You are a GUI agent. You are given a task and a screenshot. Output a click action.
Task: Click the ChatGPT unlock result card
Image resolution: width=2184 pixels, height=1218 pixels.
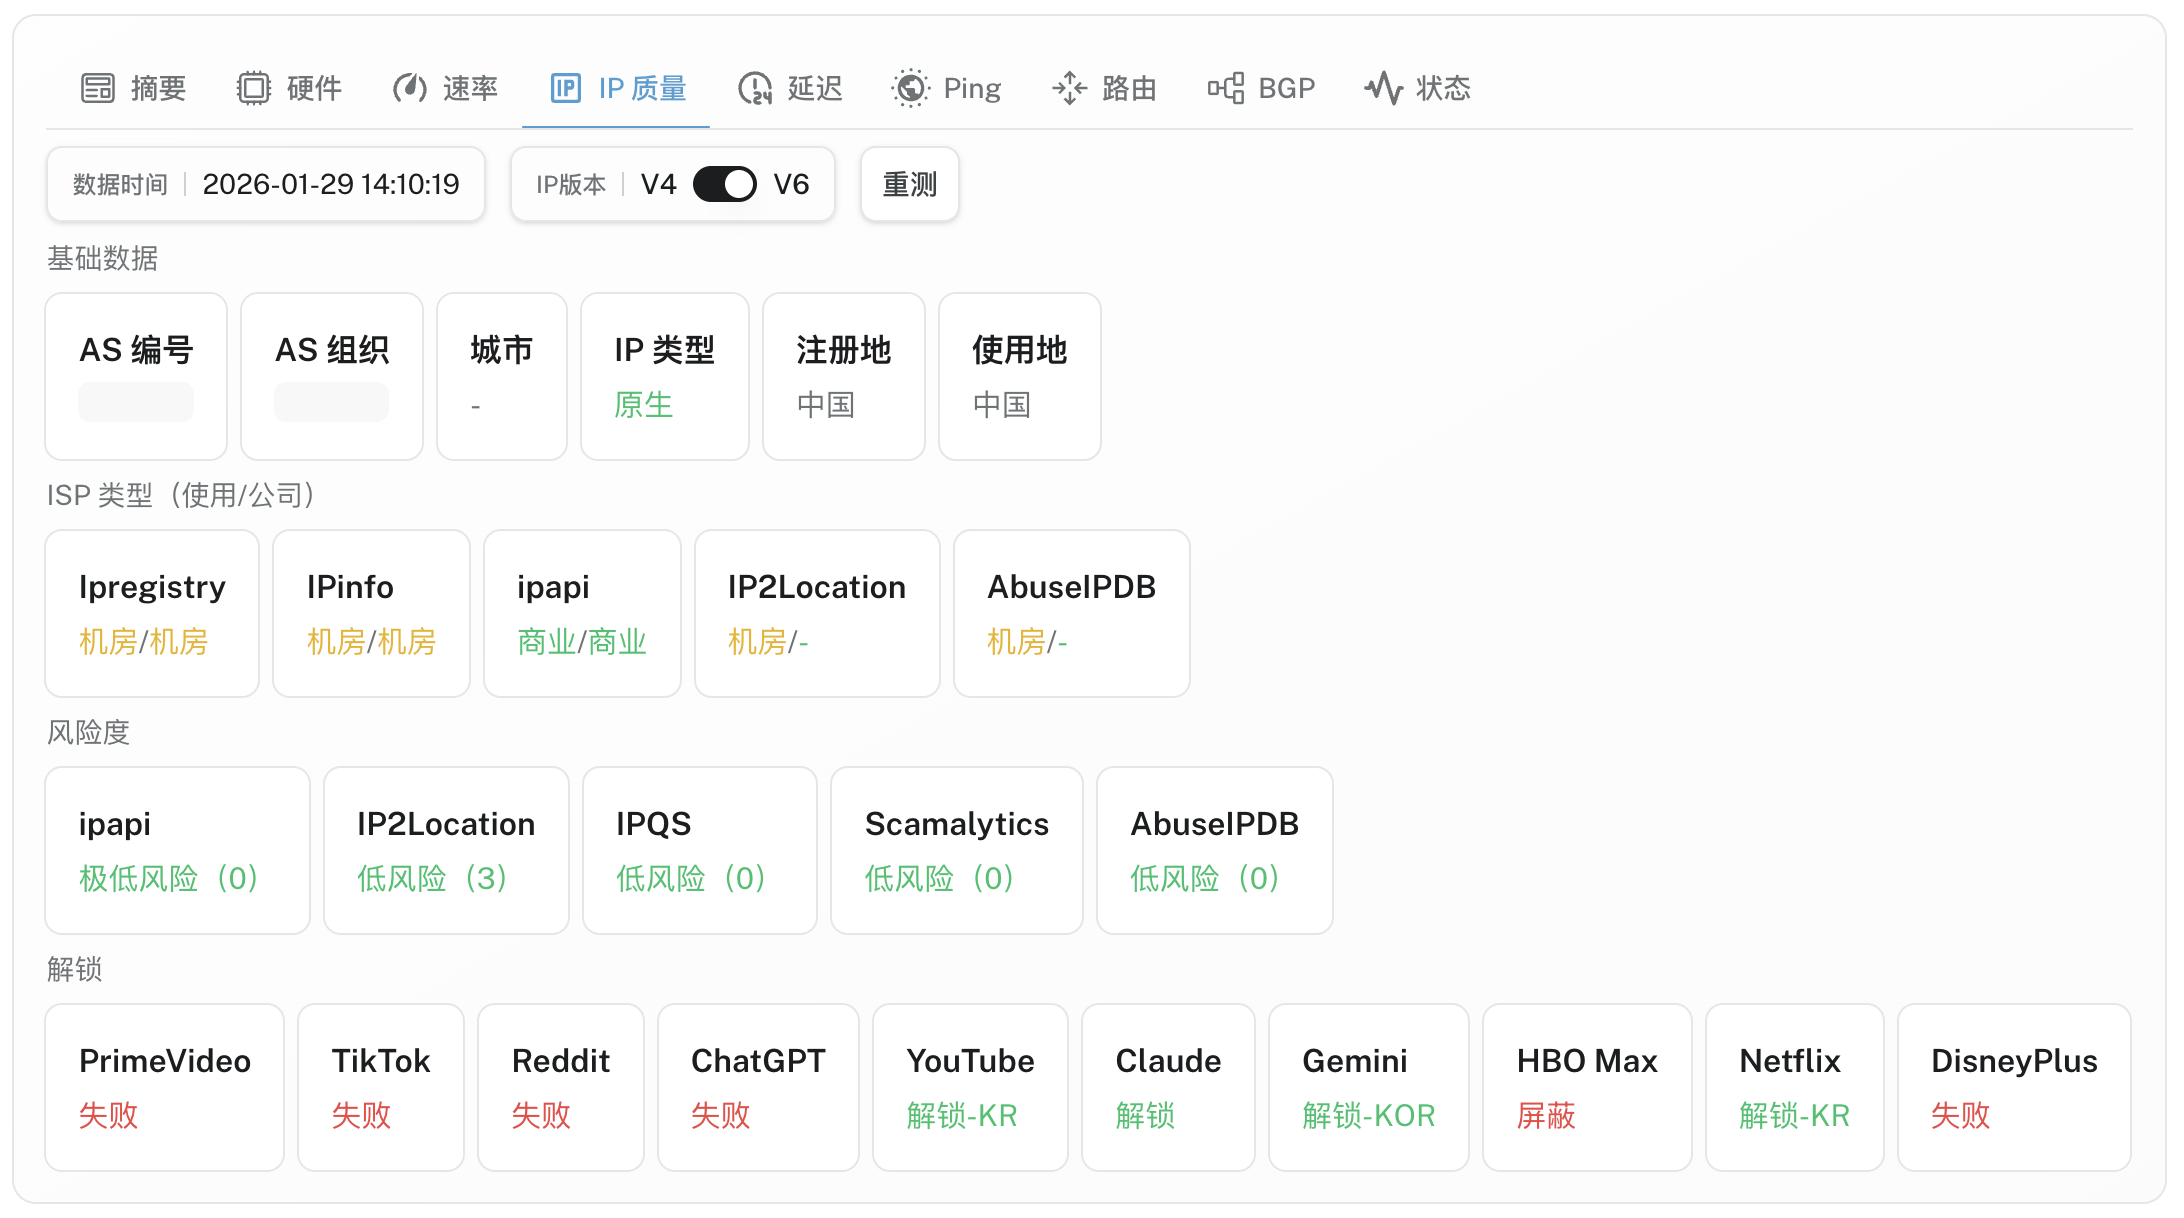click(758, 1087)
